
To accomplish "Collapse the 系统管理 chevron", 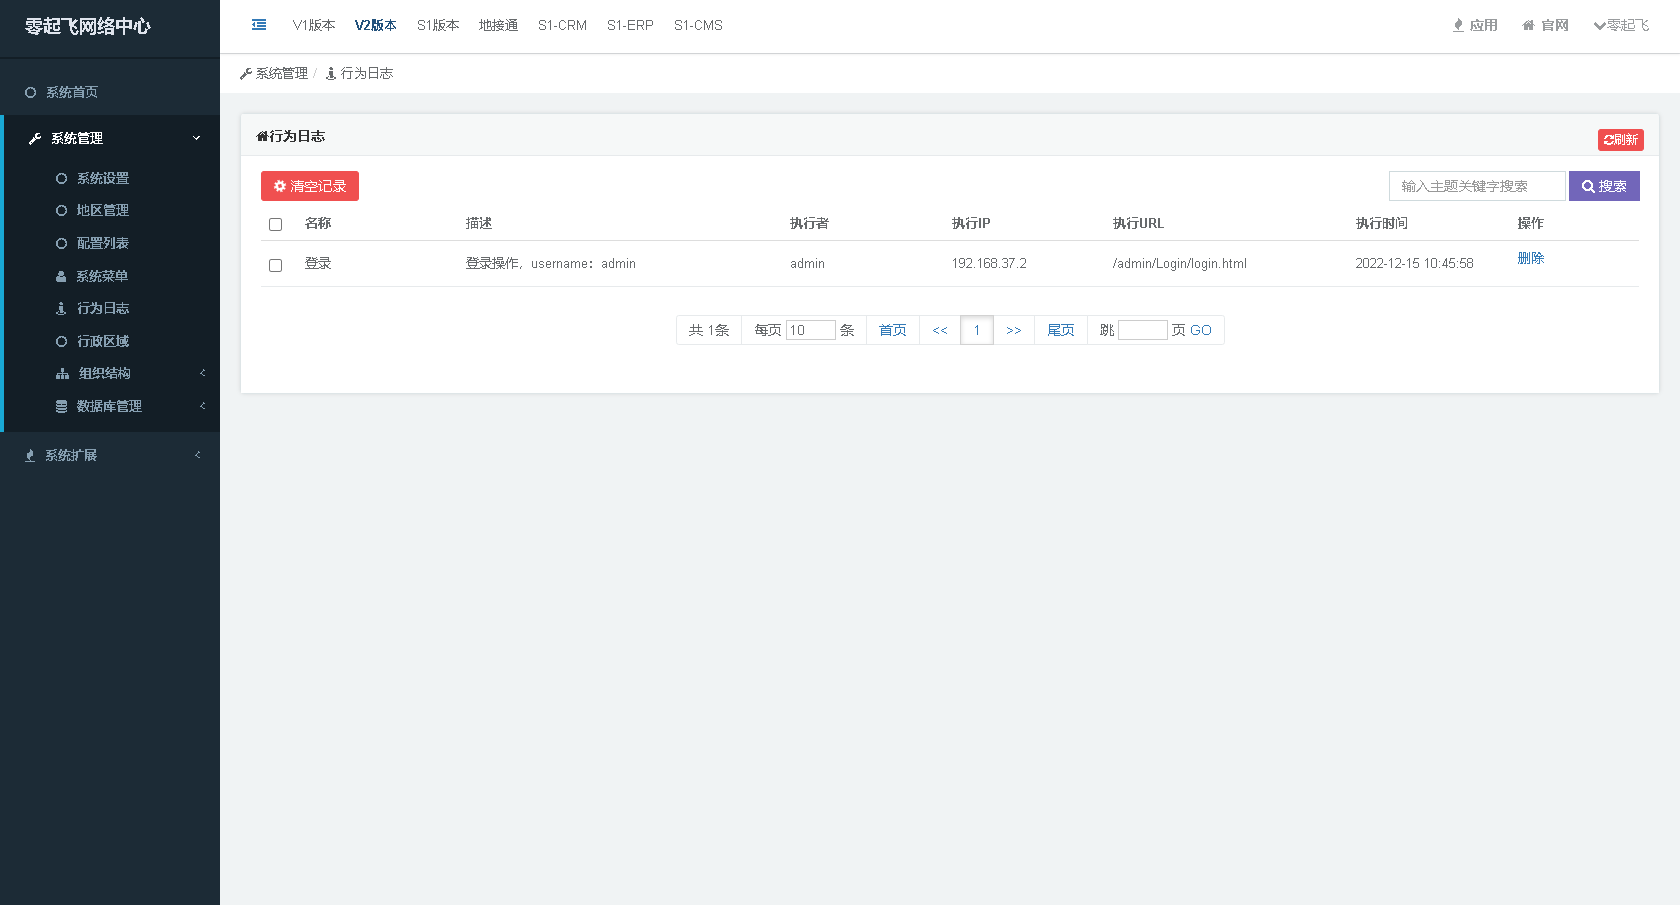I will pos(197,138).
